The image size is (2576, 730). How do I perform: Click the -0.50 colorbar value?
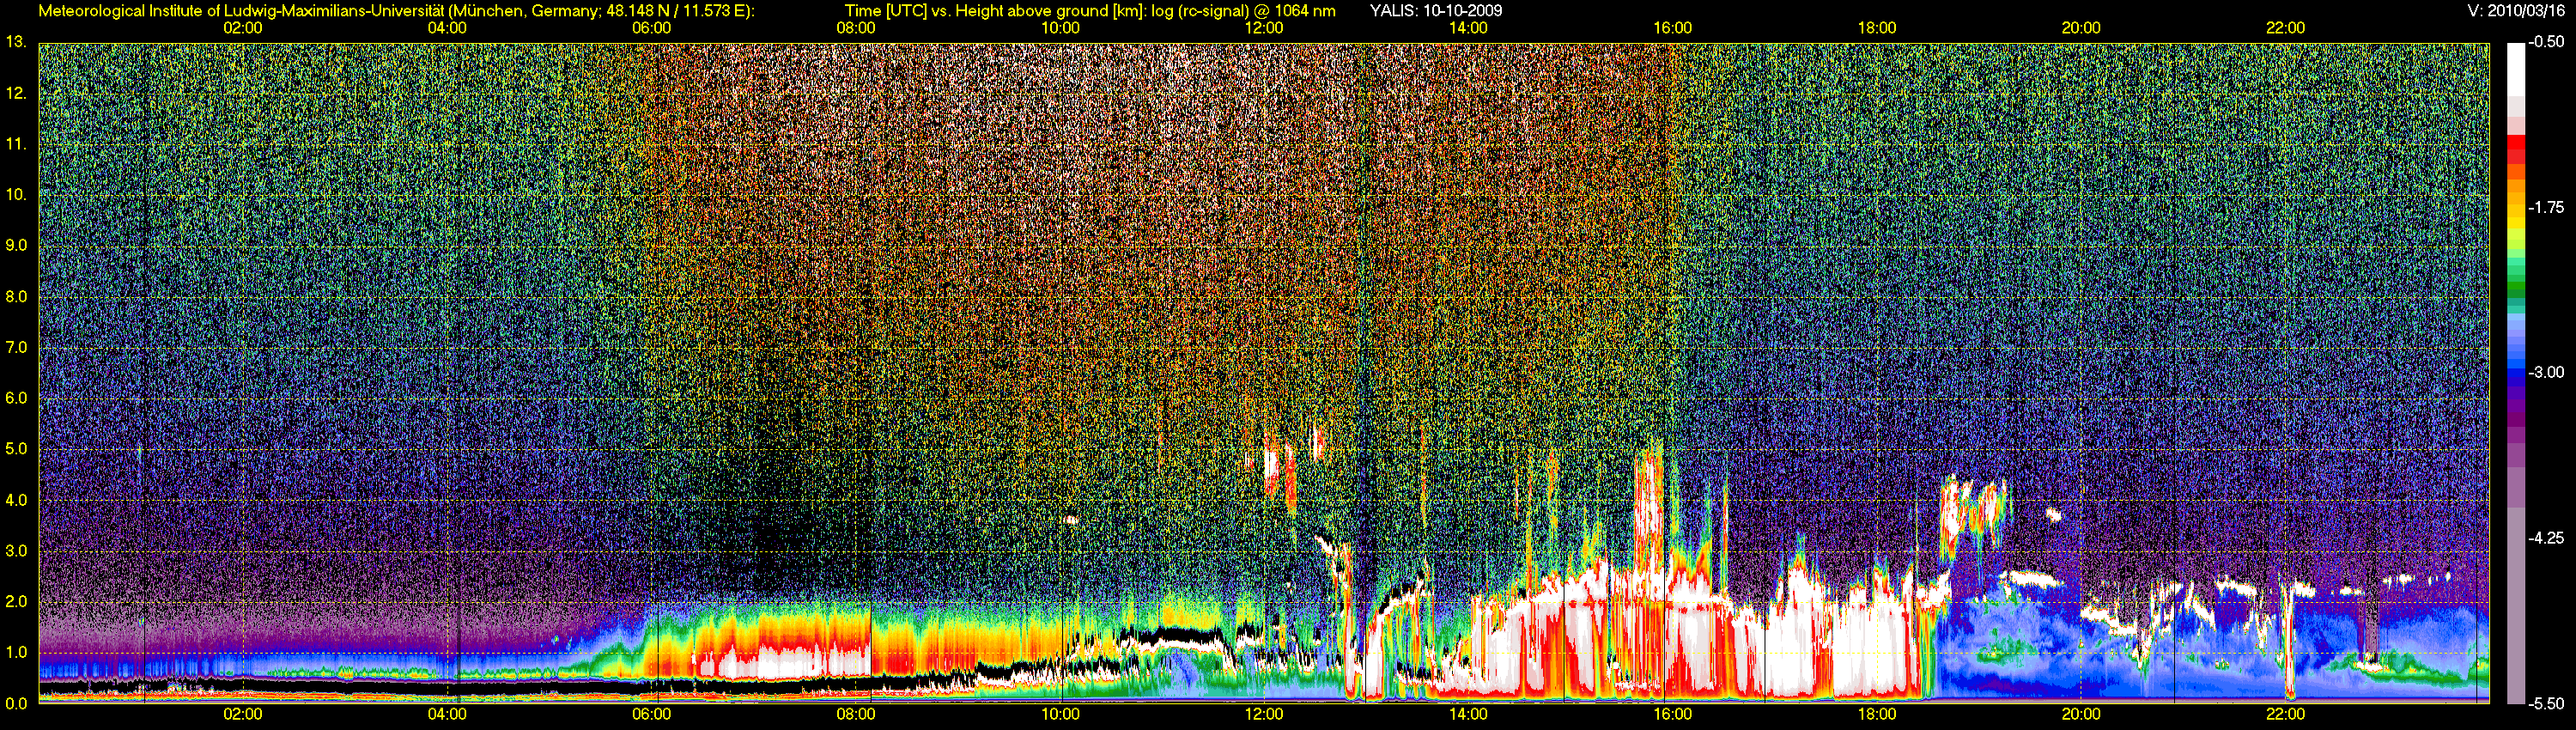[2545, 43]
